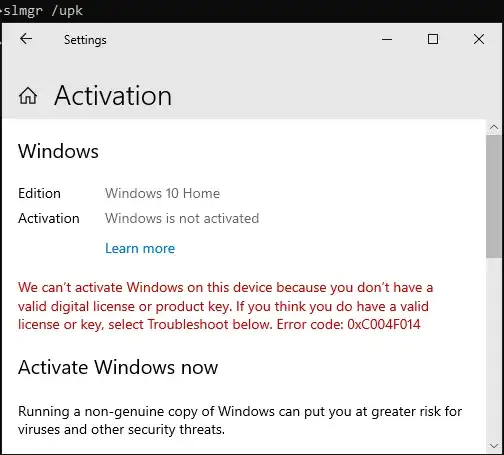
Task: Maximize the Settings window
Action: [433, 39]
